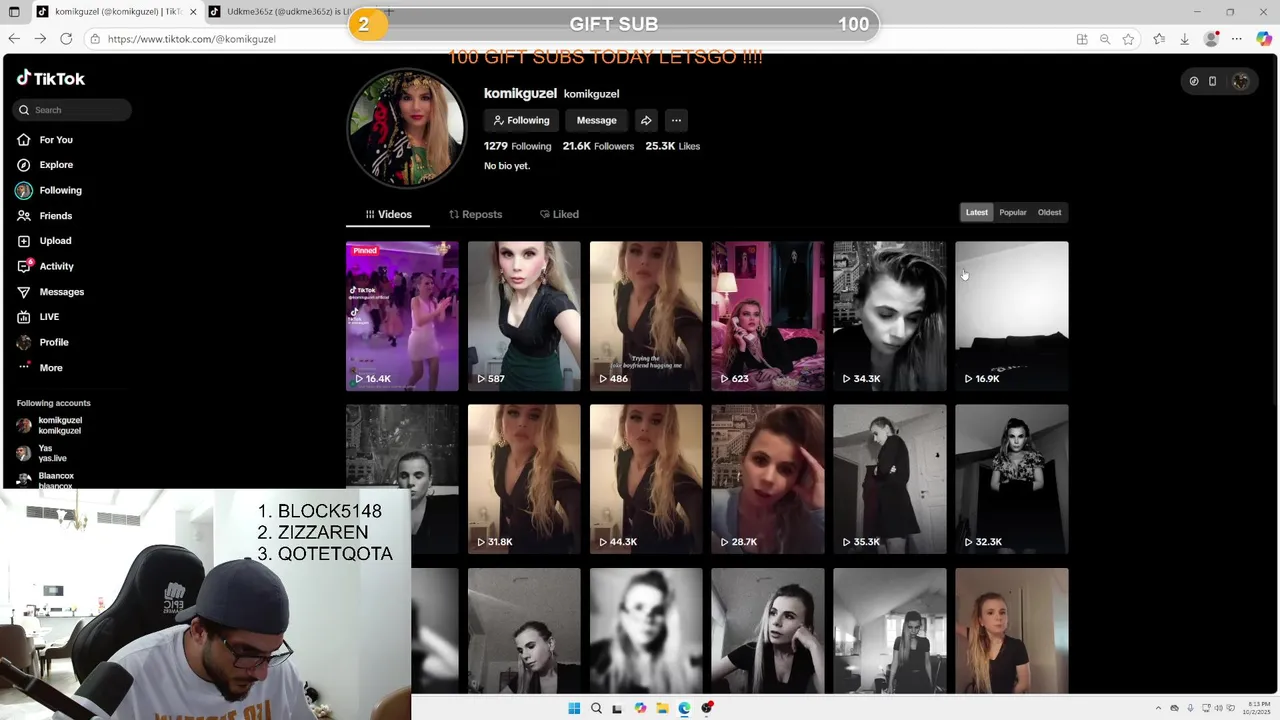This screenshot has width=1280, height=720.
Task: Switch to the Videos tab
Action: [x=388, y=214]
